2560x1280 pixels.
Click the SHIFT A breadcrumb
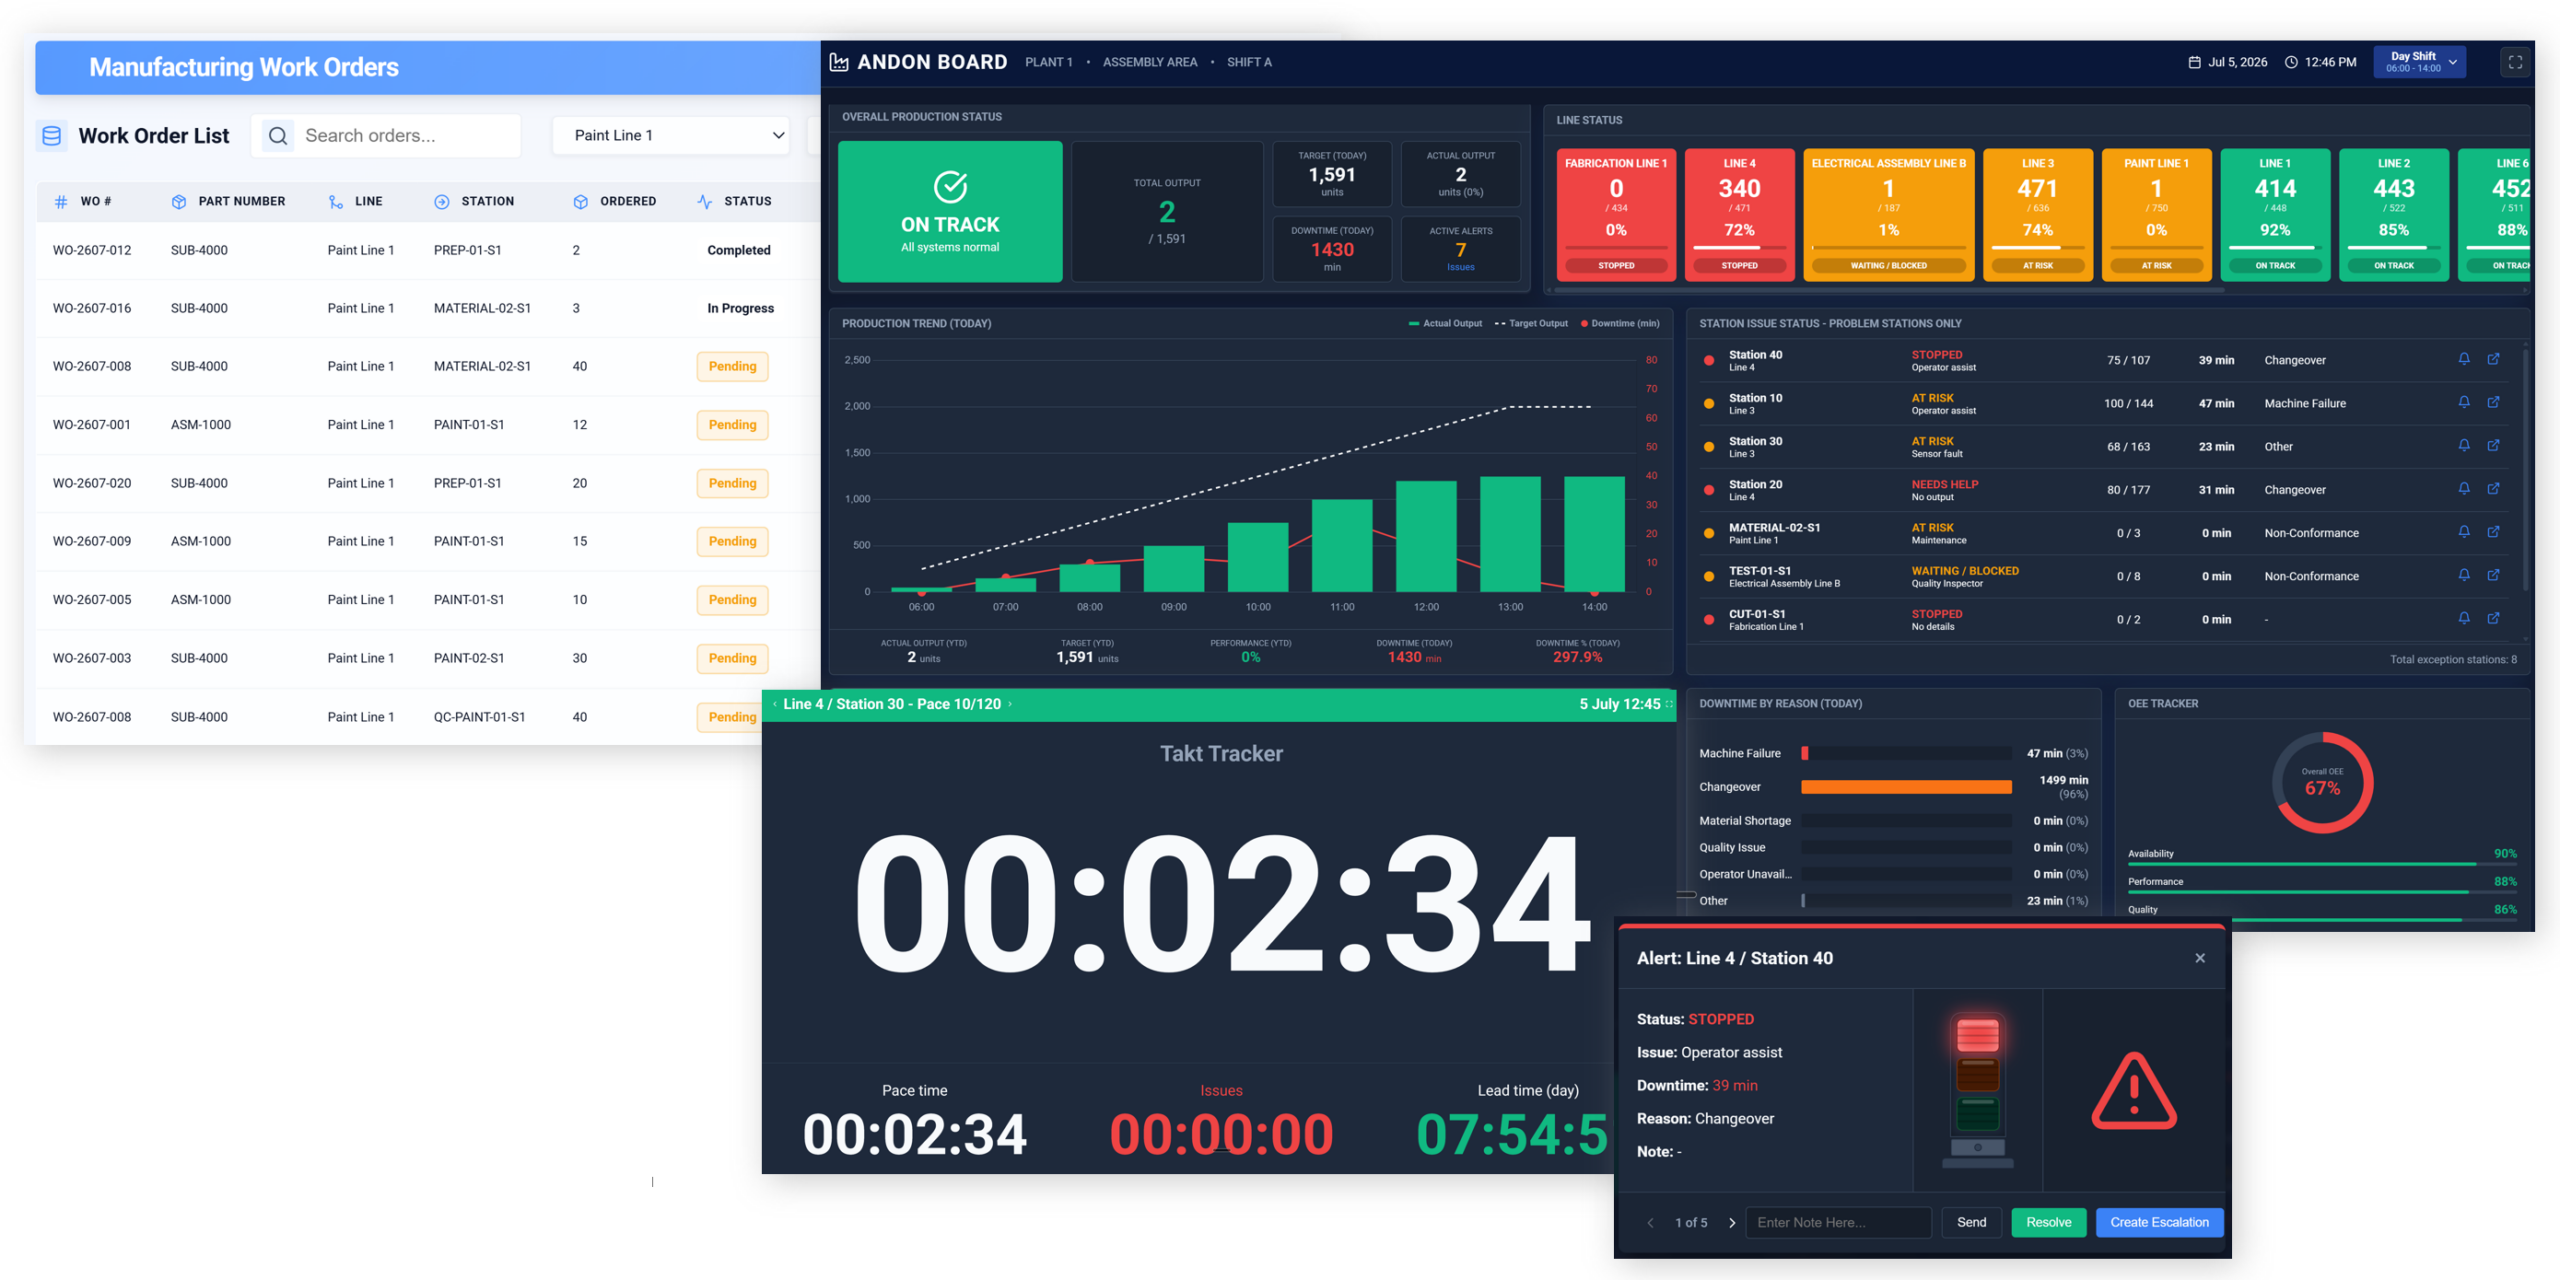click(x=1249, y=62)
